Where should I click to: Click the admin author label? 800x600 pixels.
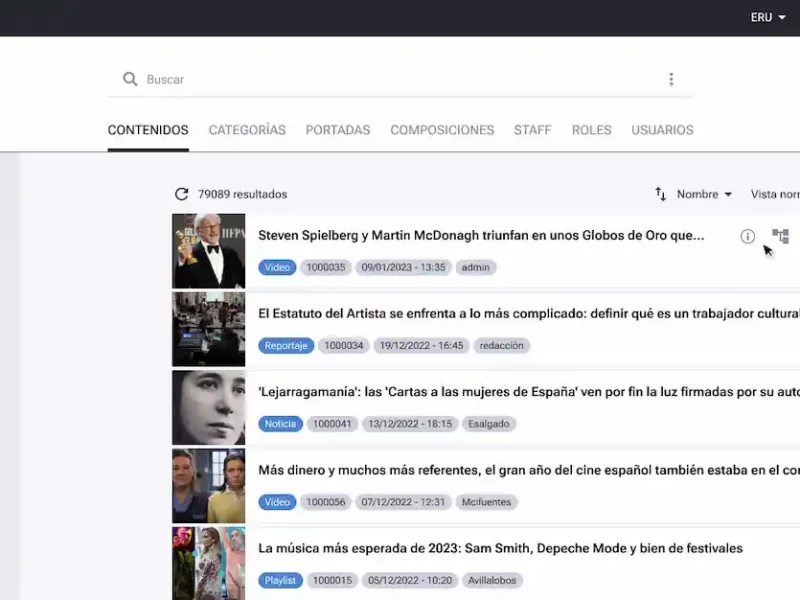click(475, 267)
